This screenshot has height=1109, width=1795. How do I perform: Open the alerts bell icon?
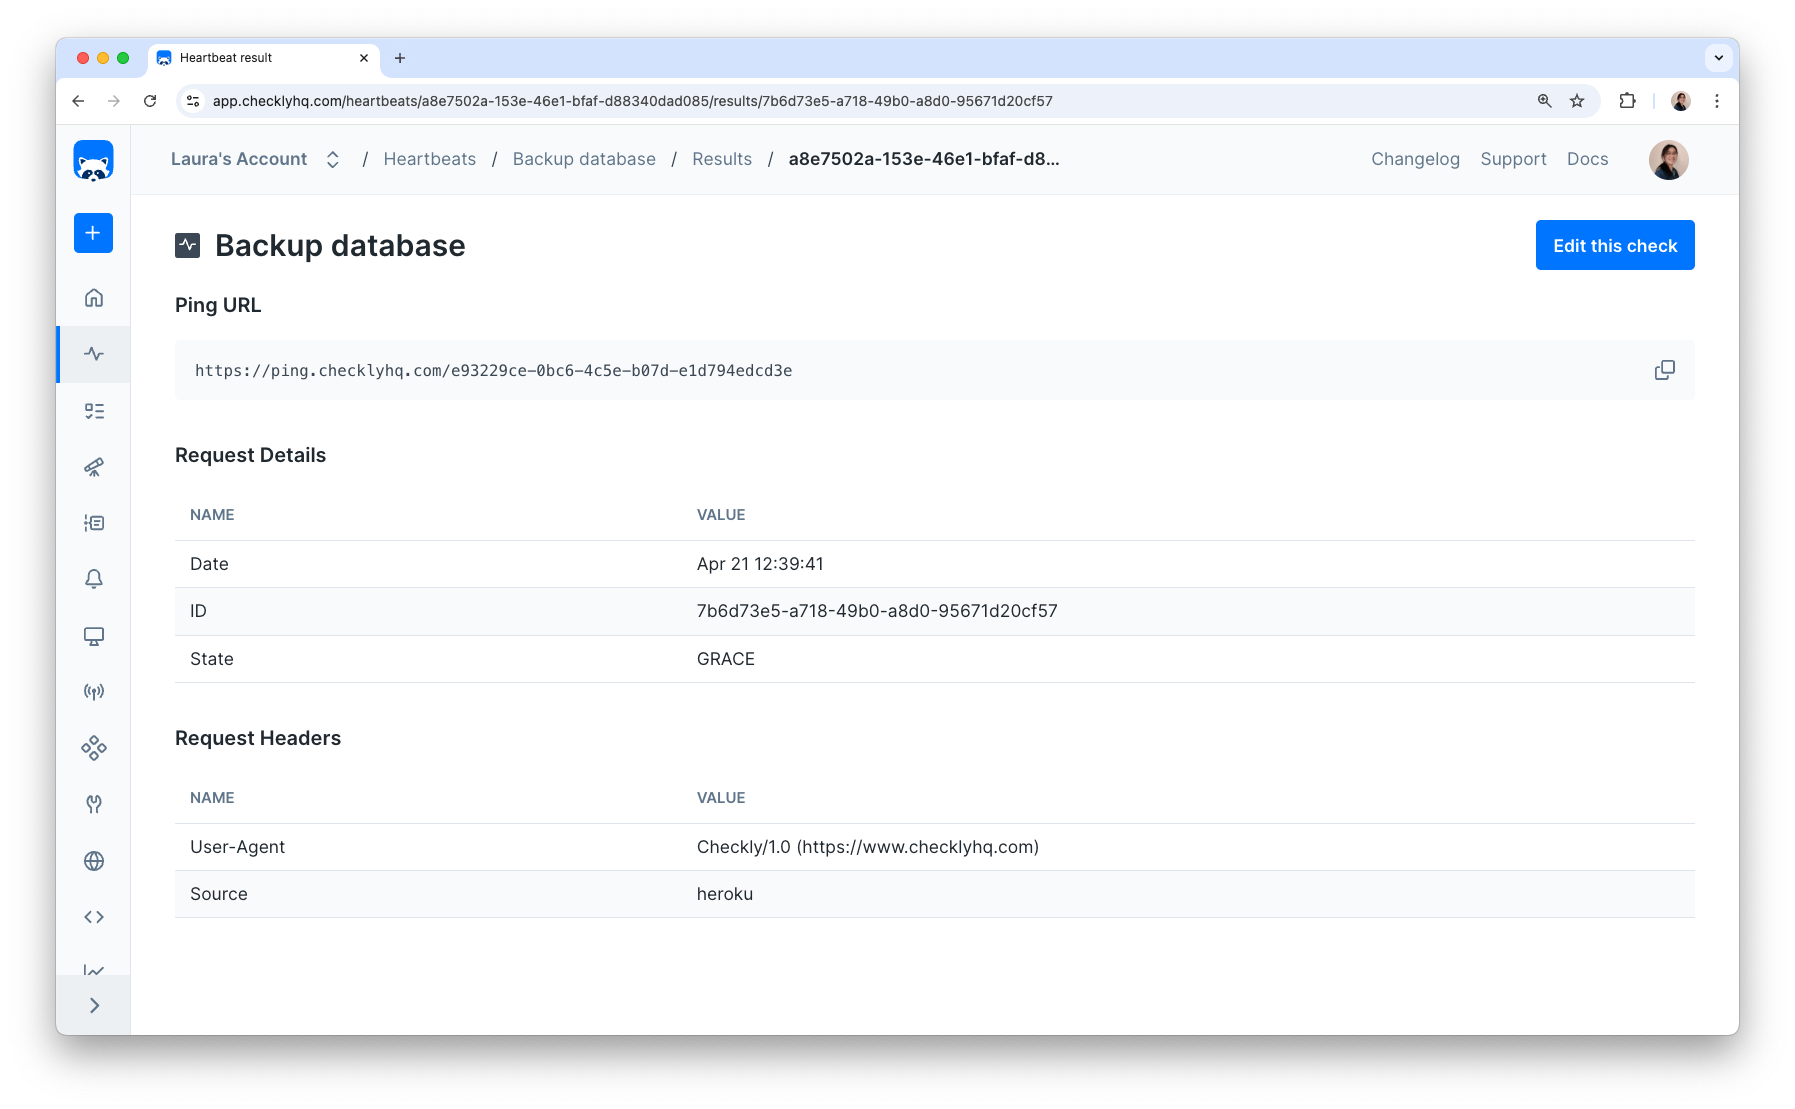click(x=94, y=579)
